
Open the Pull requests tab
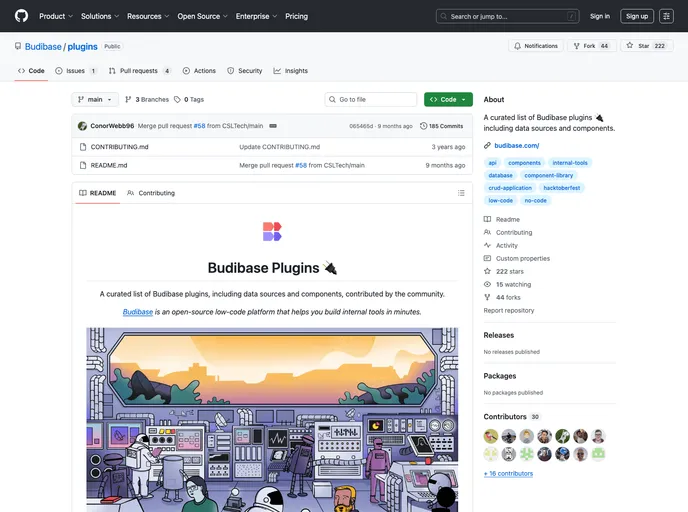(140, 71)
